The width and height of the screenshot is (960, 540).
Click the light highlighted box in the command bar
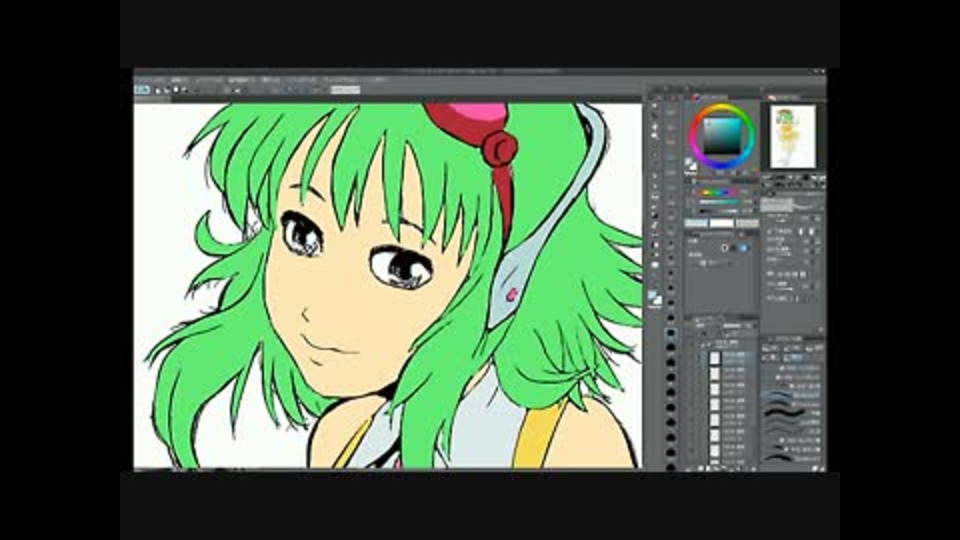345,90
